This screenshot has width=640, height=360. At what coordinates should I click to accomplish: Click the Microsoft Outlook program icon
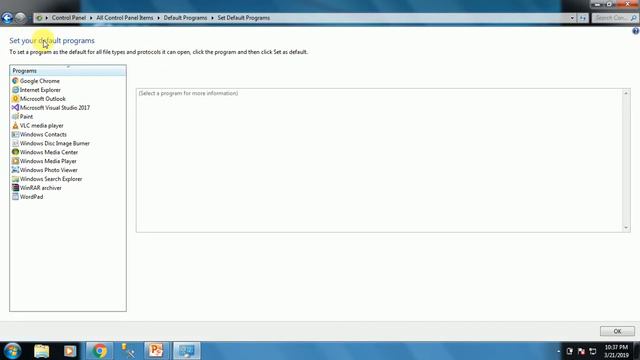click(15, 99)
